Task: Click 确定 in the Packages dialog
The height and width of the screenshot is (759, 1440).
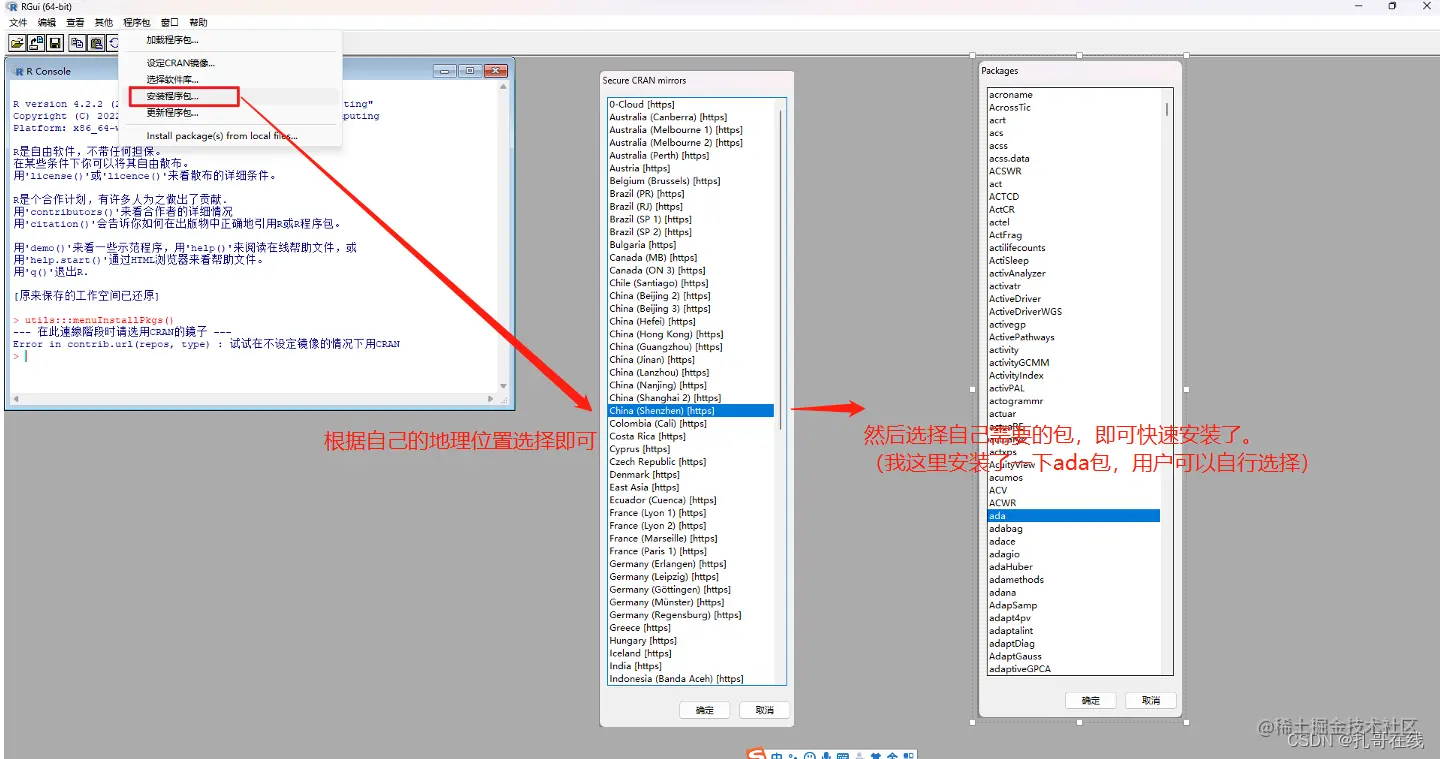Action: tap(1091, 700)
